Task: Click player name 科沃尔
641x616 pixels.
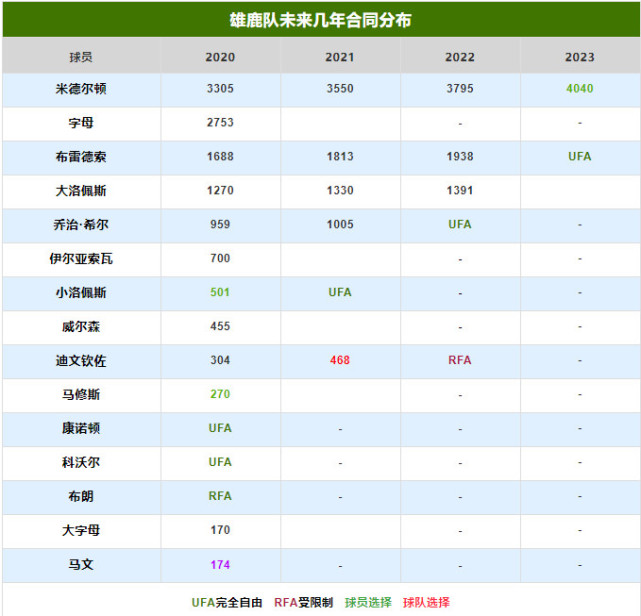Action: (81, 462)
